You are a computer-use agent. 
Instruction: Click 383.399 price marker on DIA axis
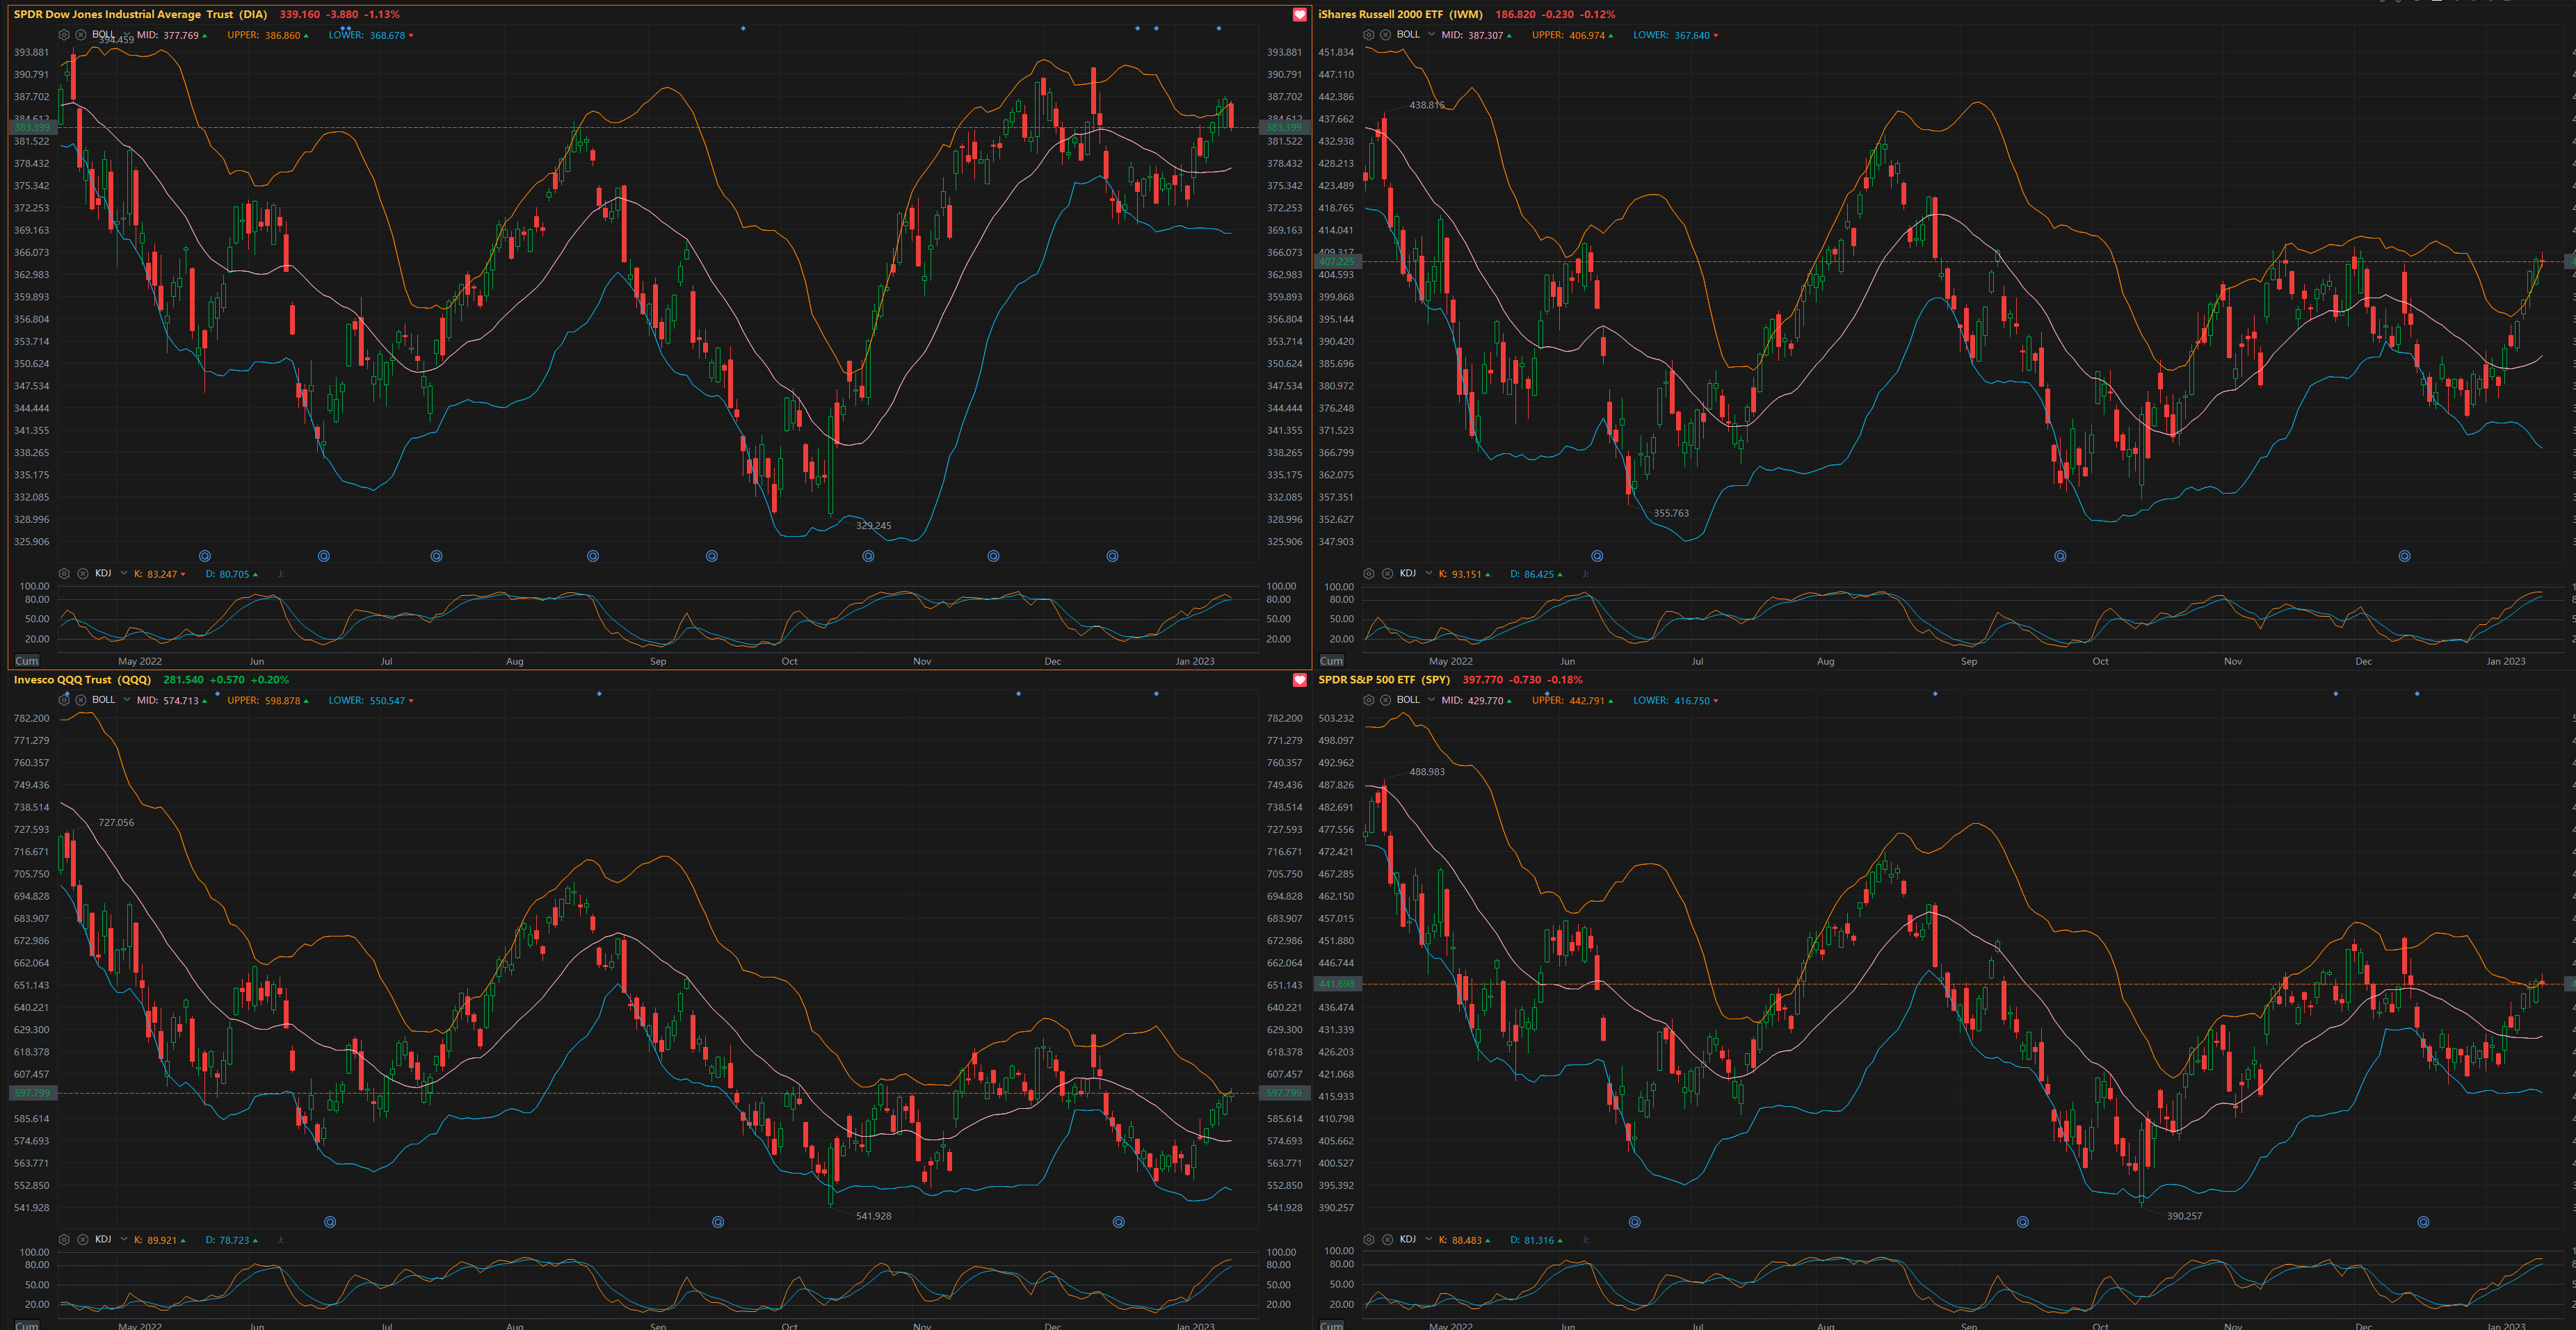31,127
